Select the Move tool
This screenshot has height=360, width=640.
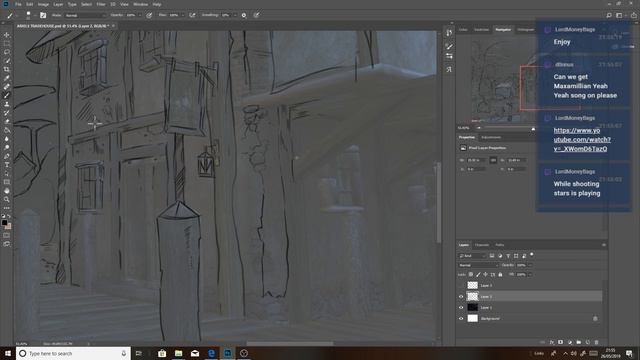7,35
